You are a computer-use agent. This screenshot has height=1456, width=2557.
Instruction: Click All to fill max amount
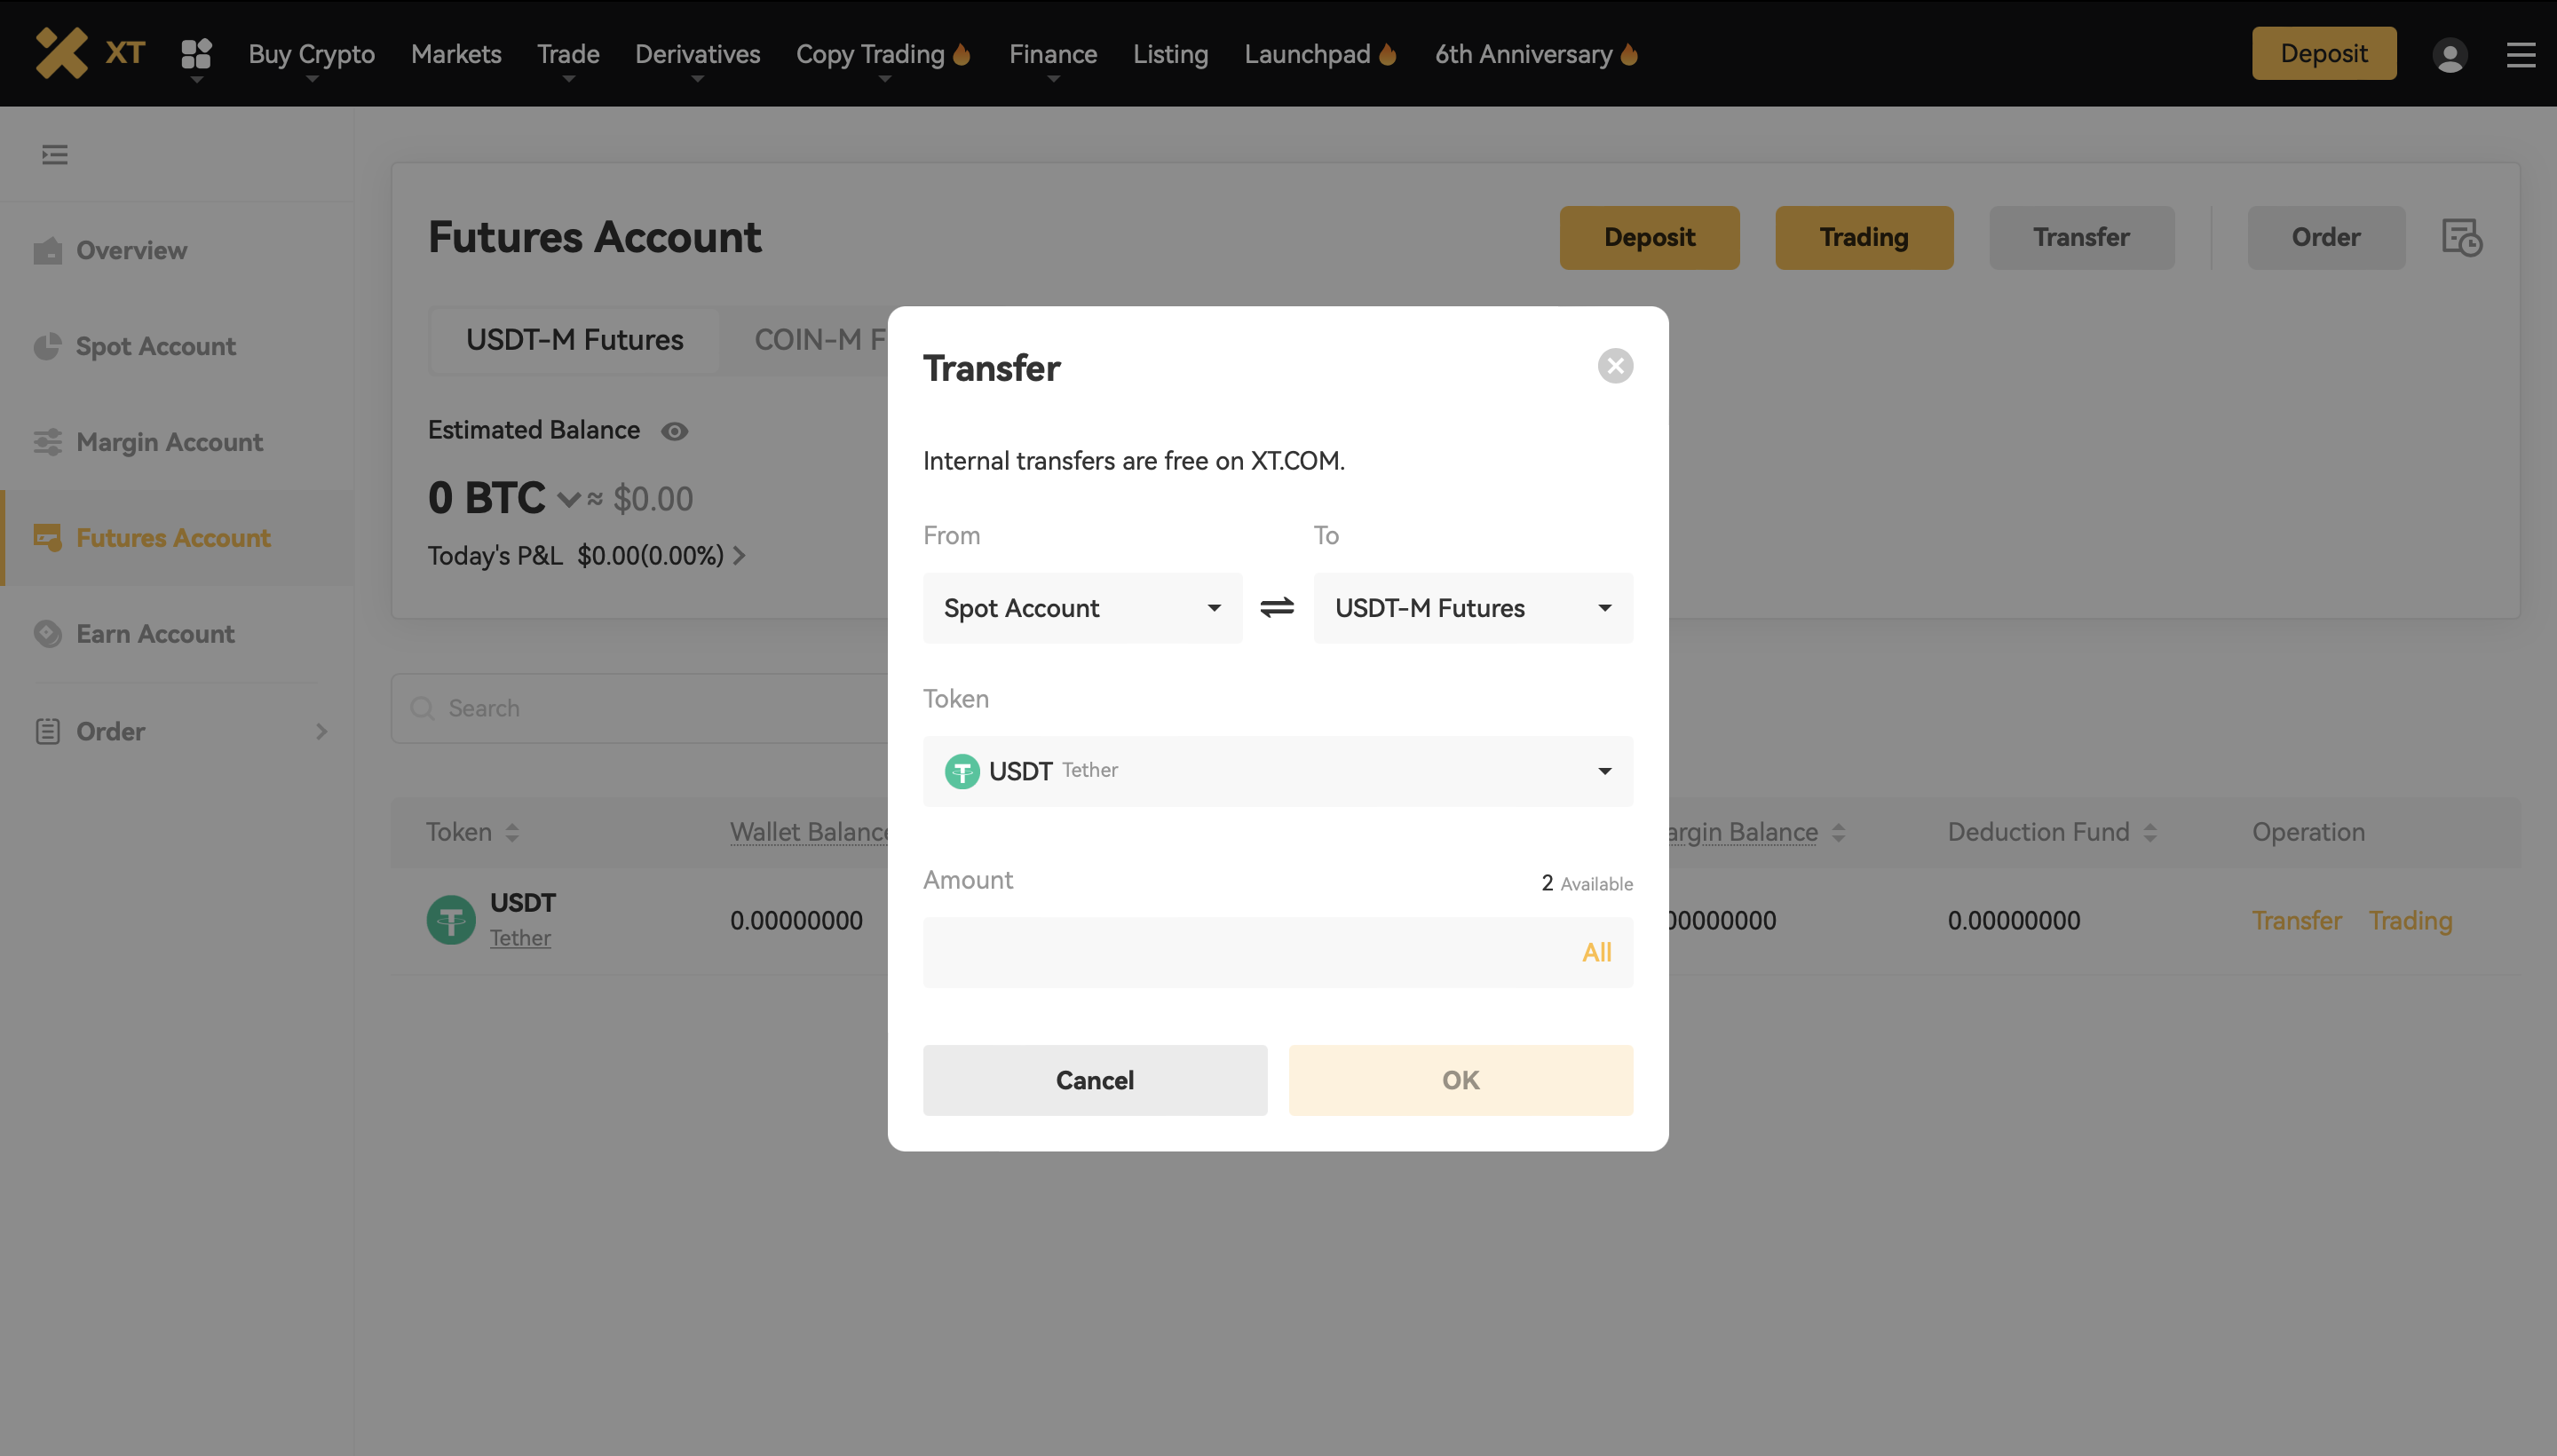[1596, 952]
